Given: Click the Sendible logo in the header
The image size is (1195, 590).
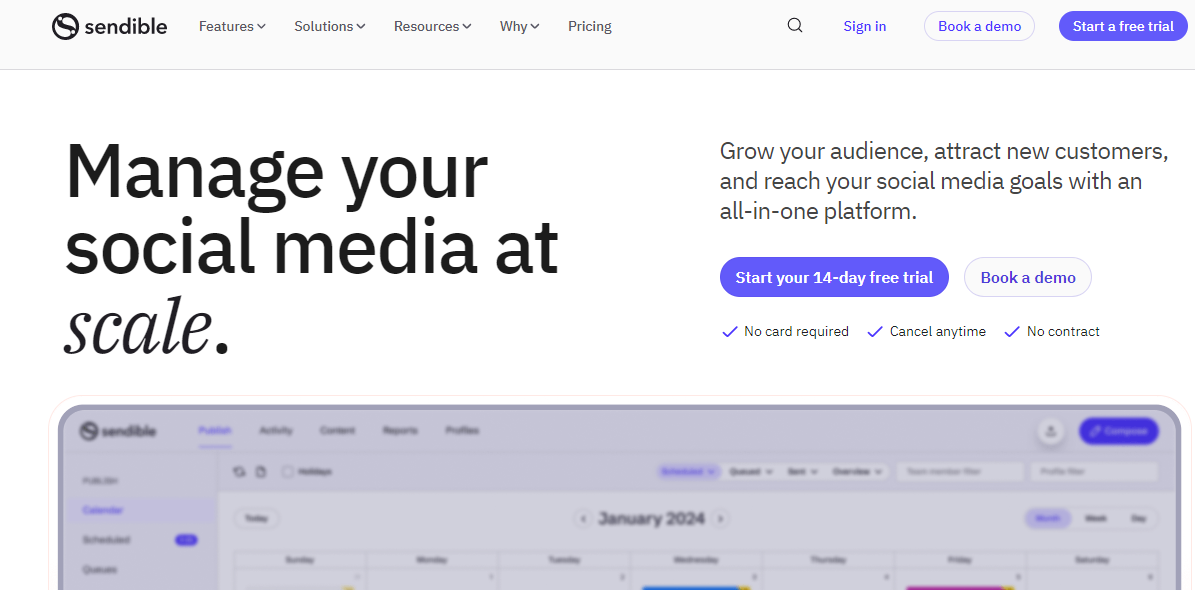Looking at the screenshot, I should pos(110,27).
